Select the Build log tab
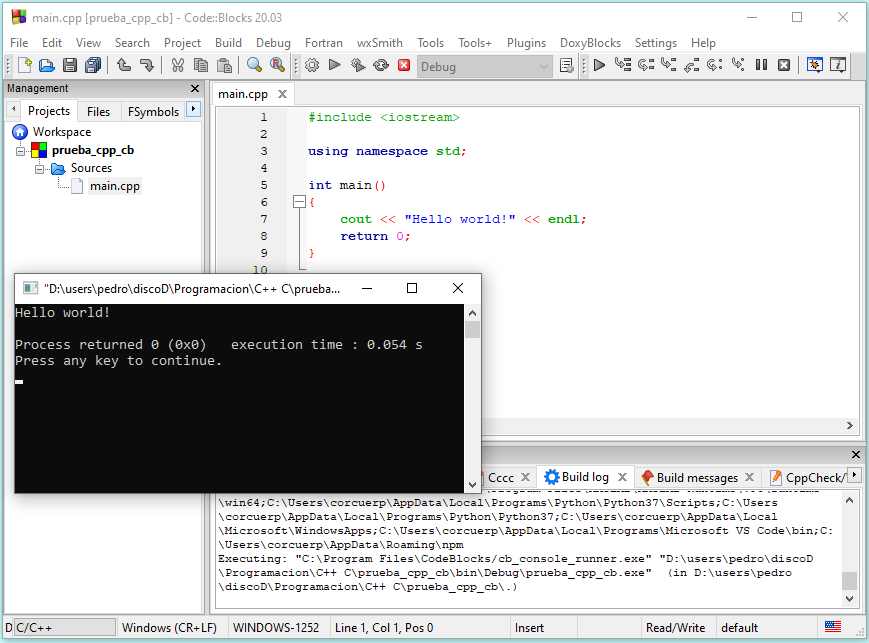Viewport: 869px width, 643px height. pos(585,477)
